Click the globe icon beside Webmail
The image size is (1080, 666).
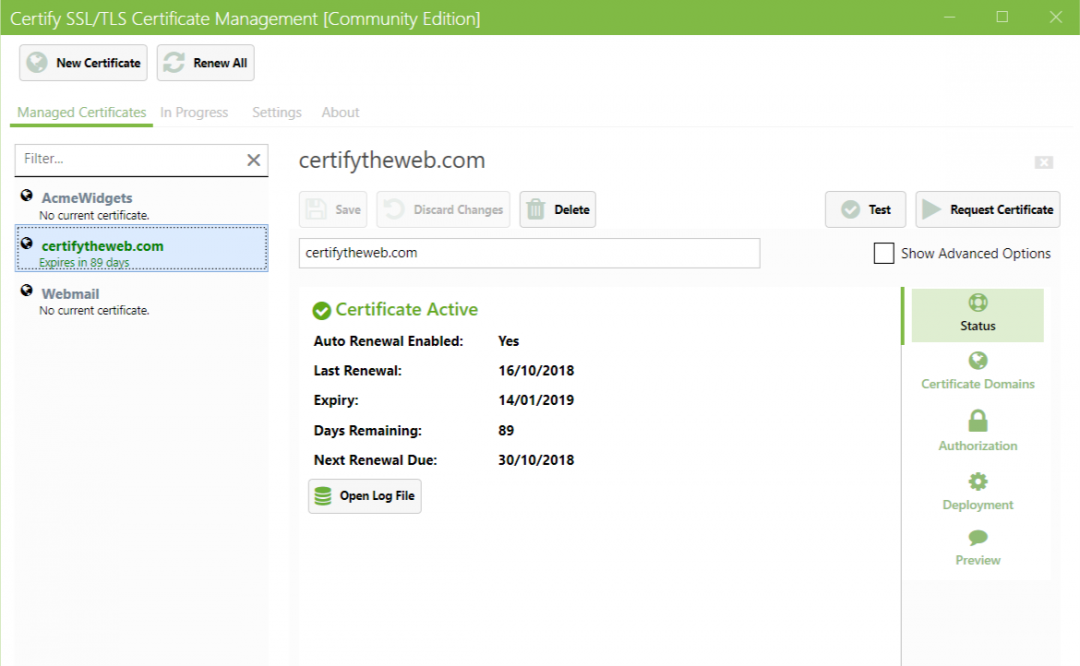[26, 291]
